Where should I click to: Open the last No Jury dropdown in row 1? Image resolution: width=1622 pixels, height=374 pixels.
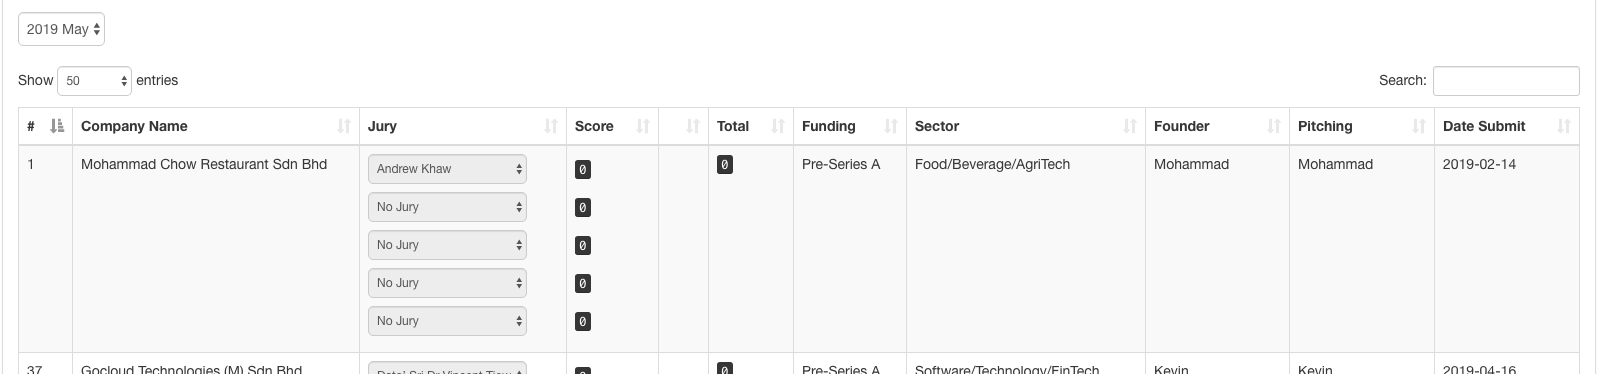click(x=447, y=321)
